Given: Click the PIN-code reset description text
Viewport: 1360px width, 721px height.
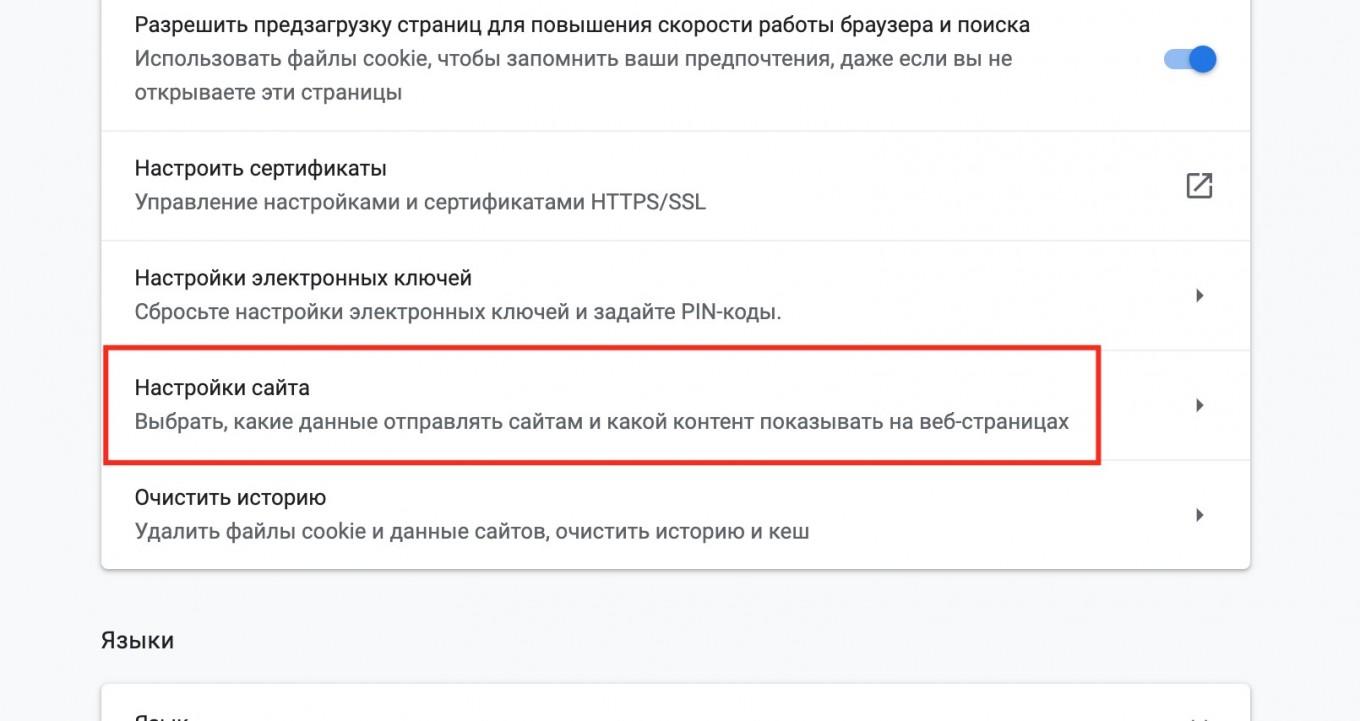Looking at the screenshot, I should [x=458, y=312].
